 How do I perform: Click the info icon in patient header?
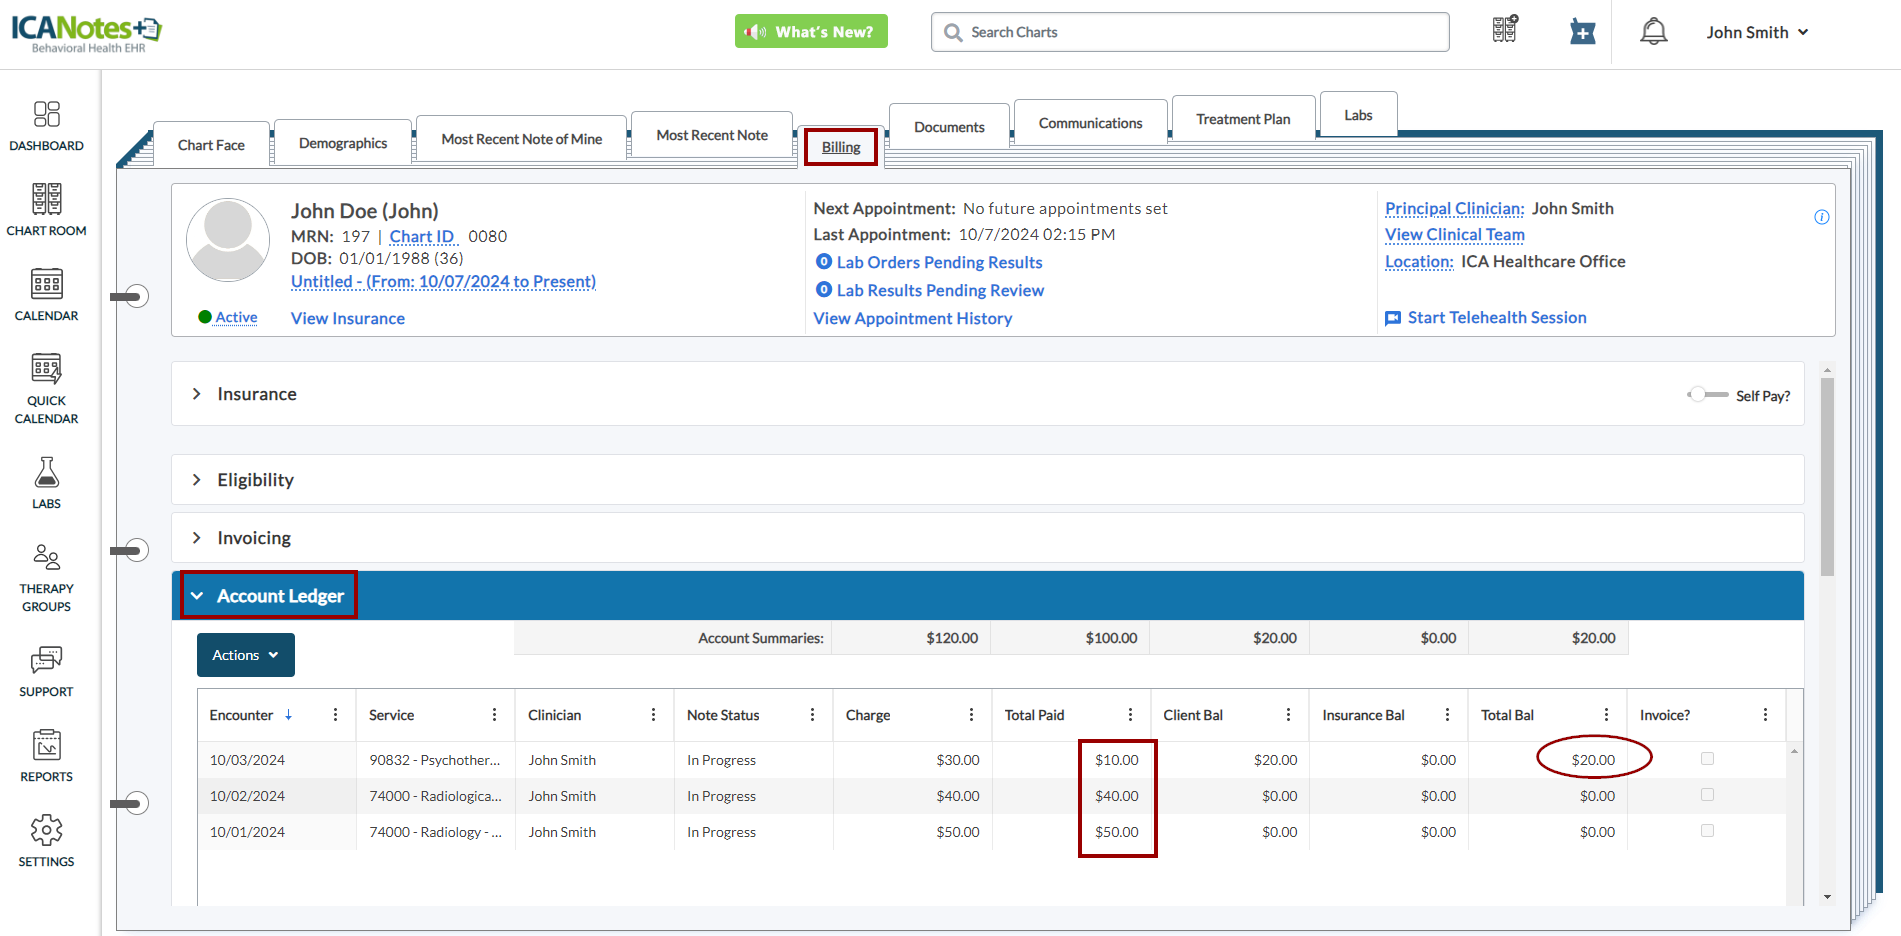[1821, 217]
